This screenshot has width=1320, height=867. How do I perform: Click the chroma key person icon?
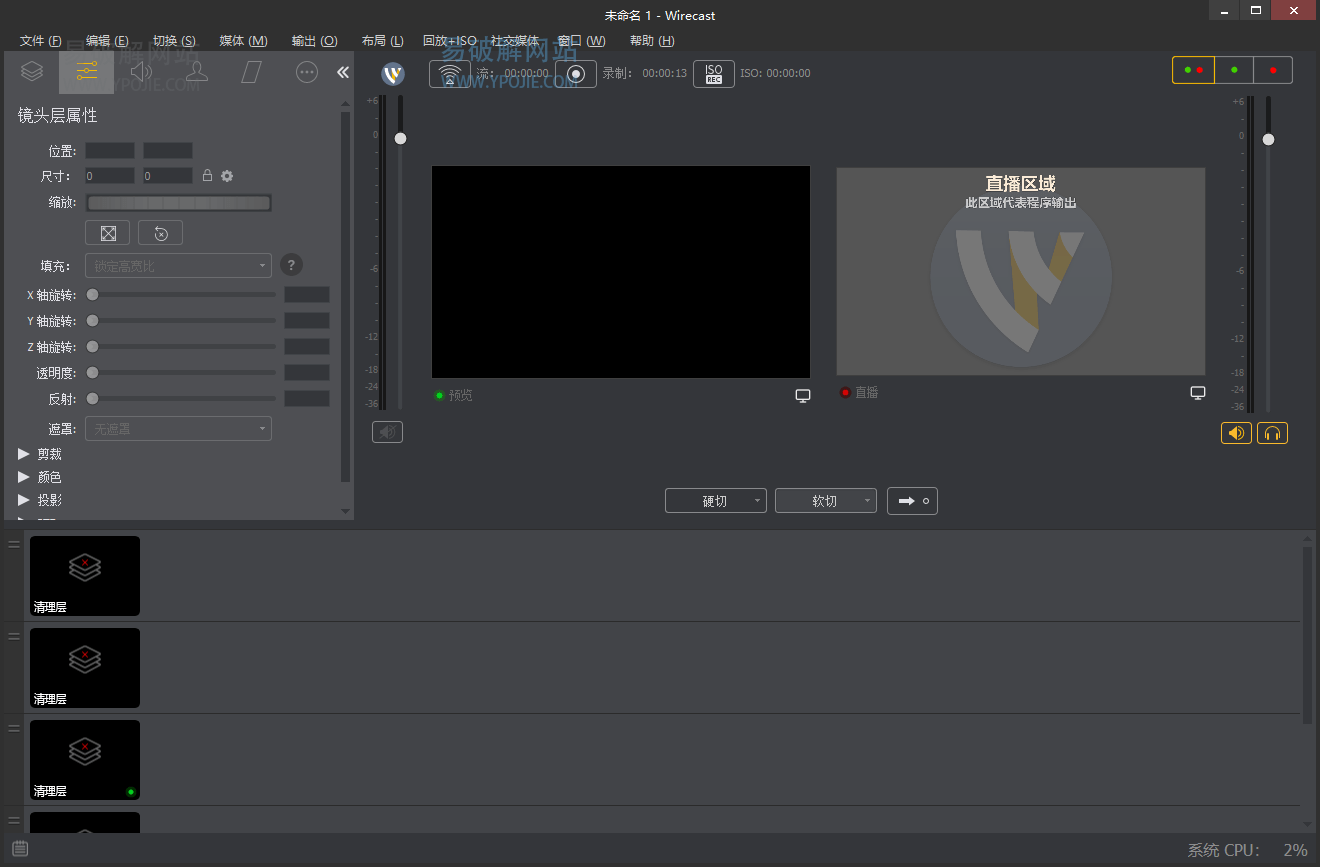pyautogui.click(x=196, y=71)
